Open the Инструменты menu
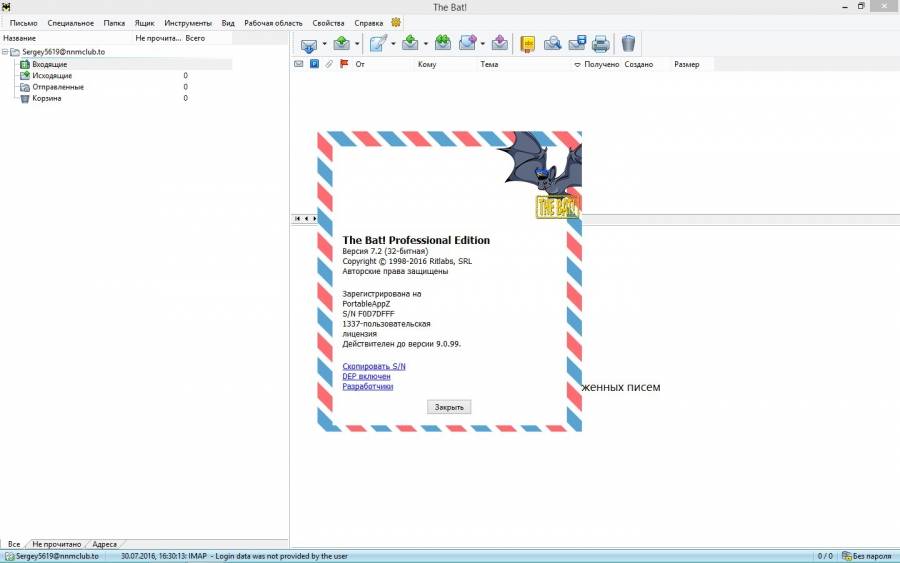The width and height of the screenshot is (900, 563). (x=188, y=22)
